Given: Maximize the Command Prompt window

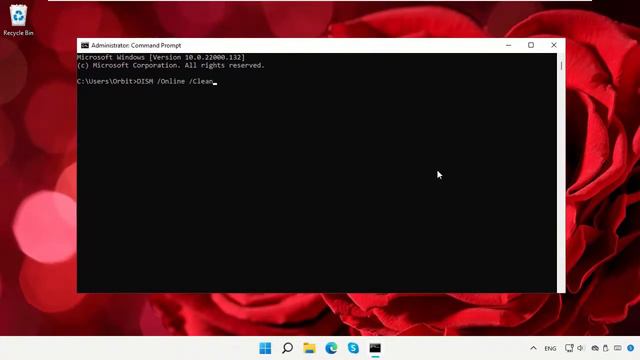Looking at the screenshot, I should tap(531, 45).
